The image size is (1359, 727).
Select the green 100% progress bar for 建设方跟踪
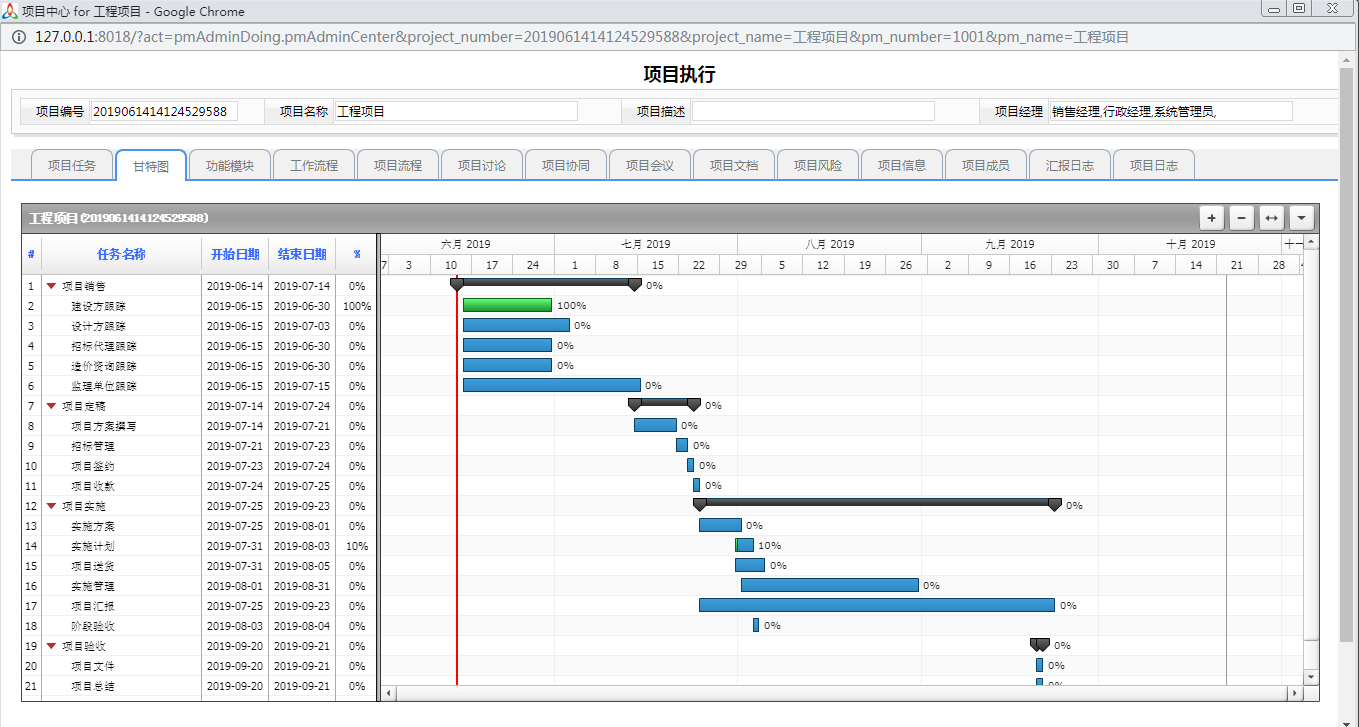click(x=507, y=305)
